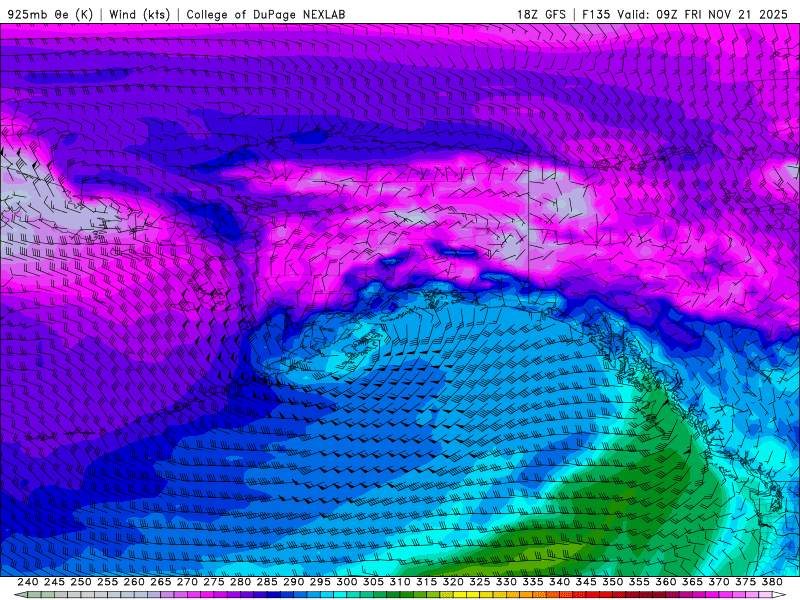Click the '295' legend value

pos(320,582)
